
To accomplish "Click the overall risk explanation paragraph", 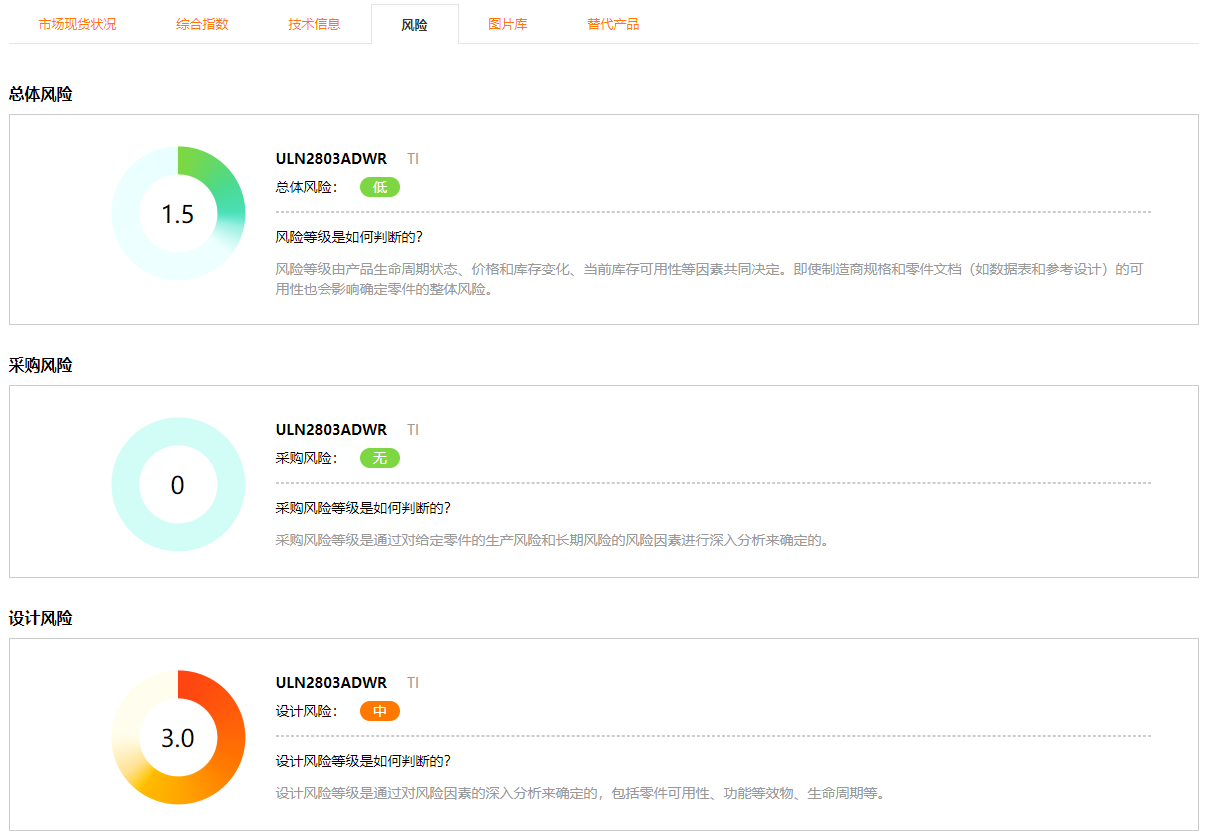I will (x=709, y=280).
